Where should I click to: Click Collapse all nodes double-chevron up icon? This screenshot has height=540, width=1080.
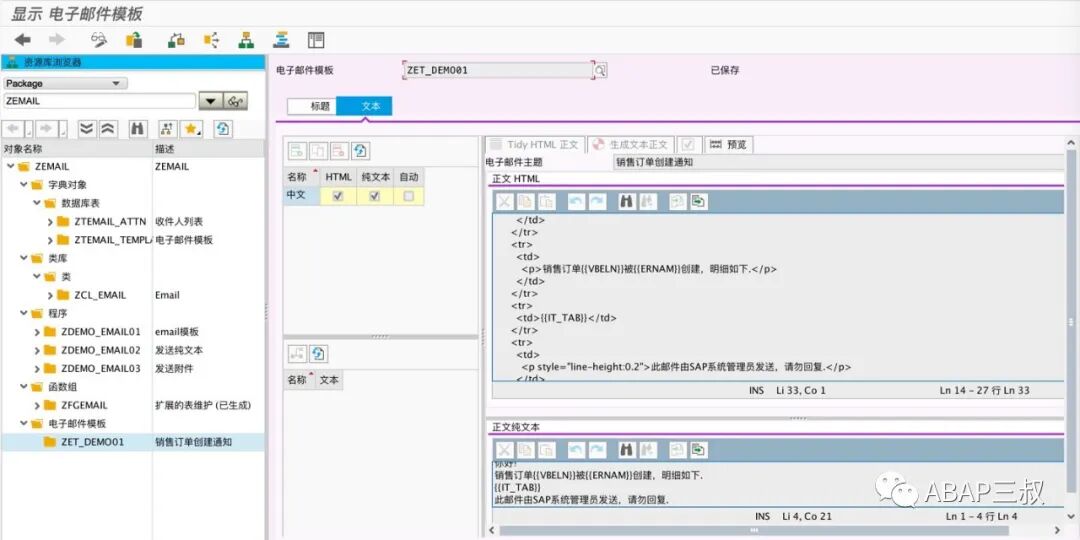(x=108, y=129)
